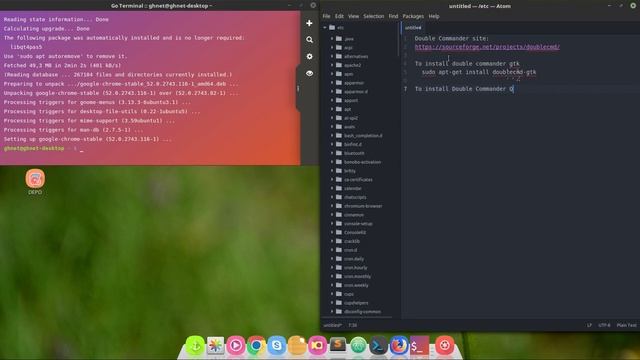Screen dimensions: 640x360
Task: Open a new tab in Go Terminal
Action: pos(309,23)
